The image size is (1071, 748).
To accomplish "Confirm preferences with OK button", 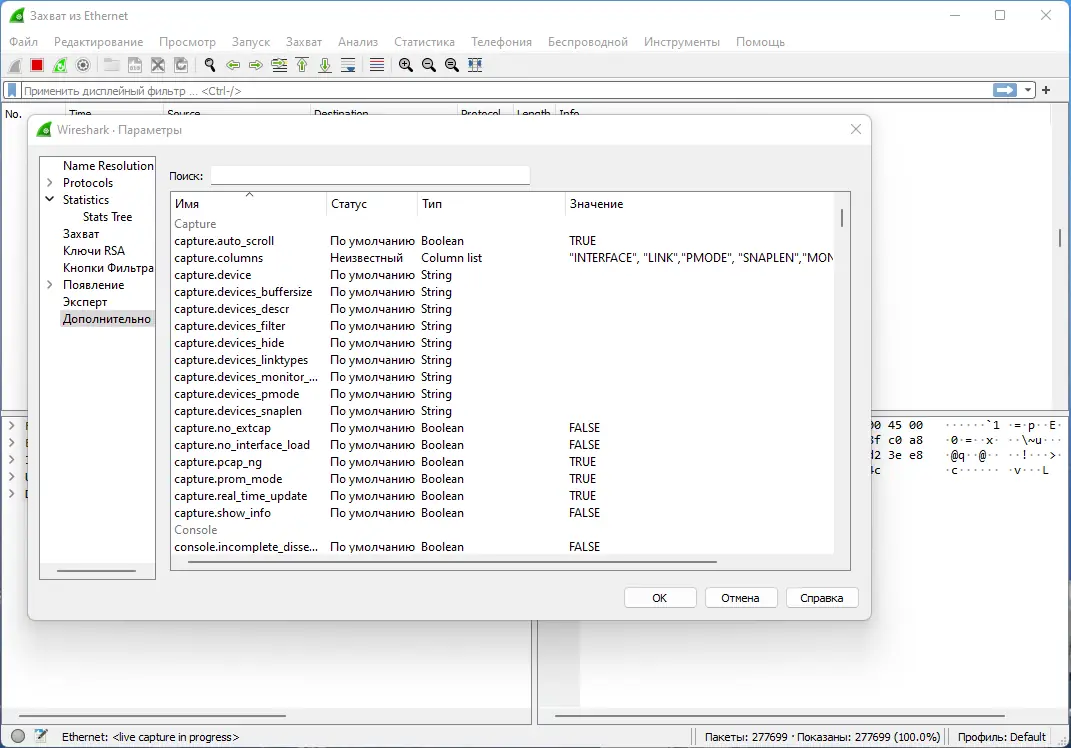I will tap(660, 598).
